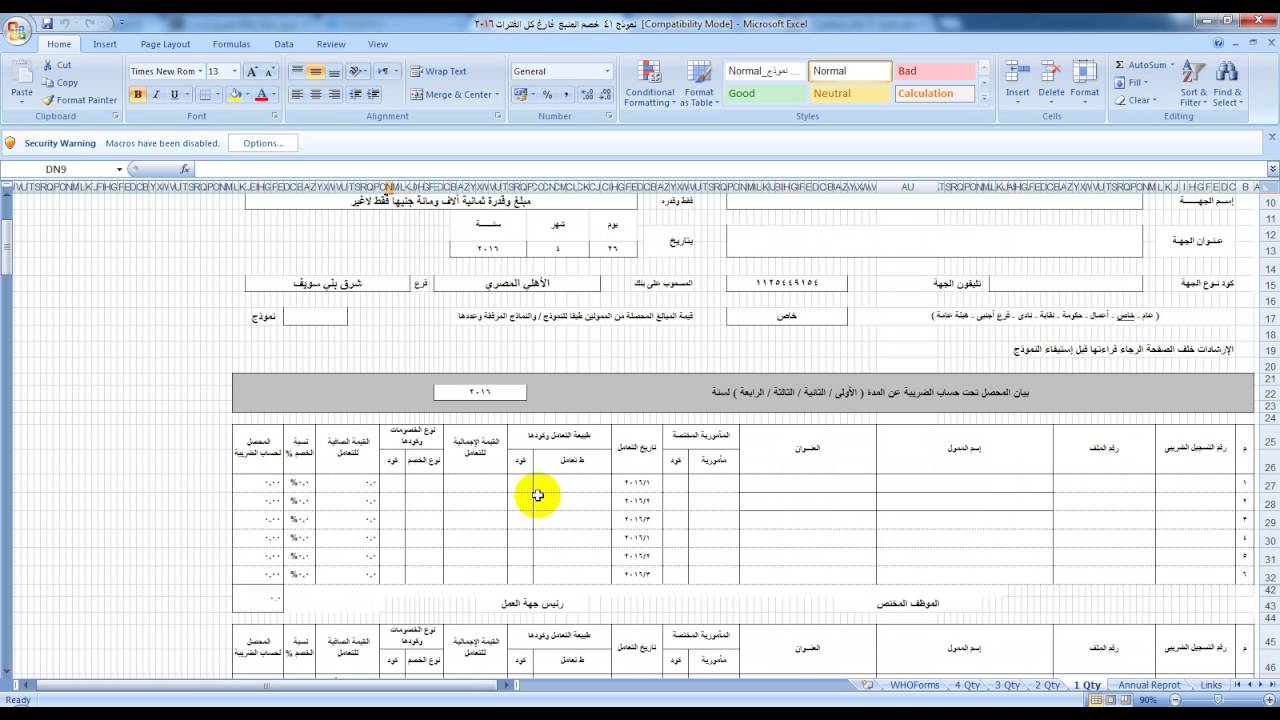Open the Clear dropdown

(x=1135, y=100)
